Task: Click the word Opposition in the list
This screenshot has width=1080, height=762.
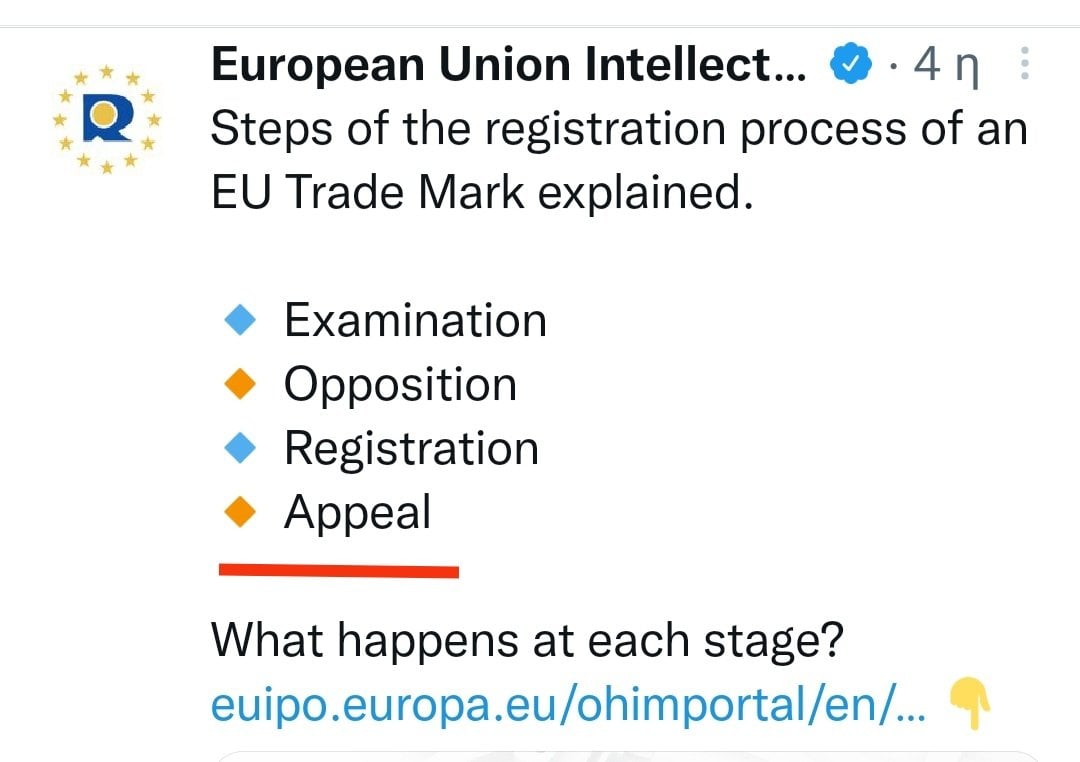Action: pos(400,384)
